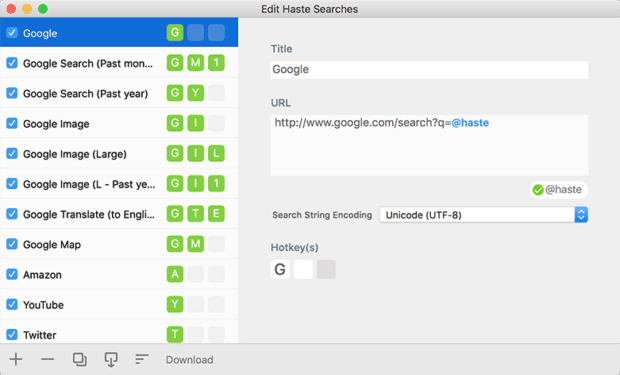The width and height of the screenshot is (620, 375).
Task: Click the green T hotkey badge for Twitter
Action: 175,335
